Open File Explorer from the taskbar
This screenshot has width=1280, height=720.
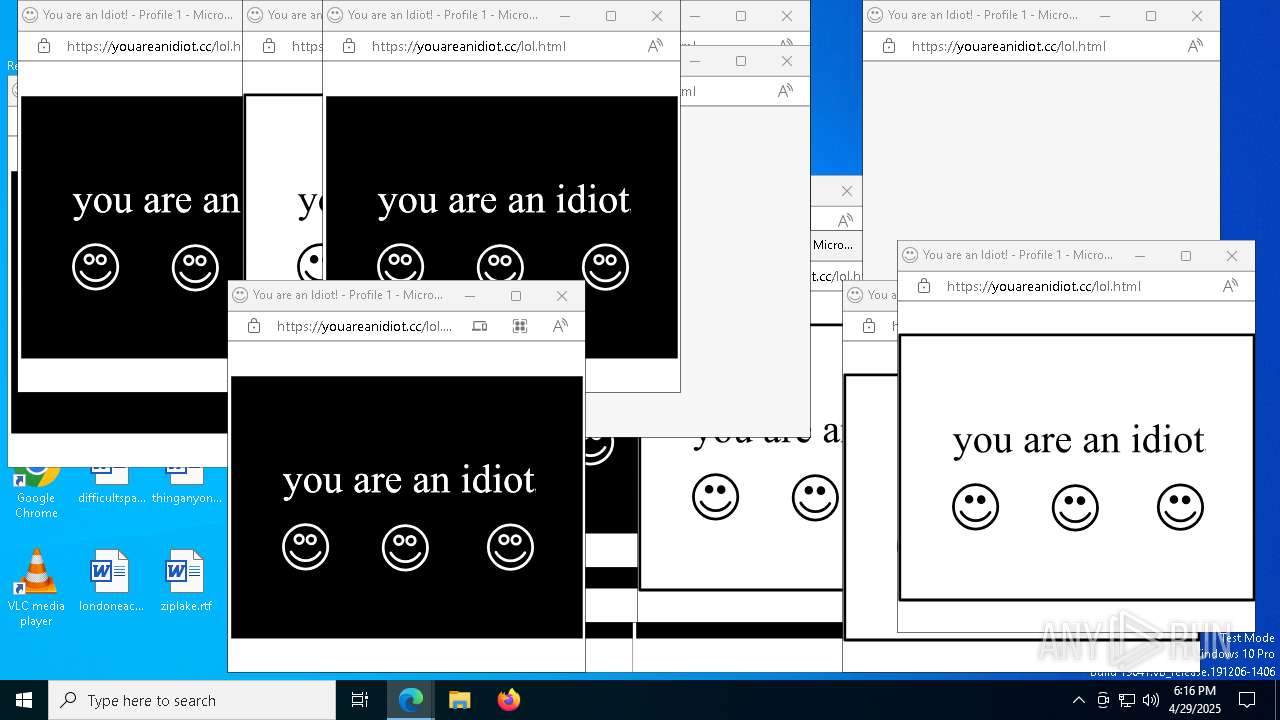coord(459,700)
